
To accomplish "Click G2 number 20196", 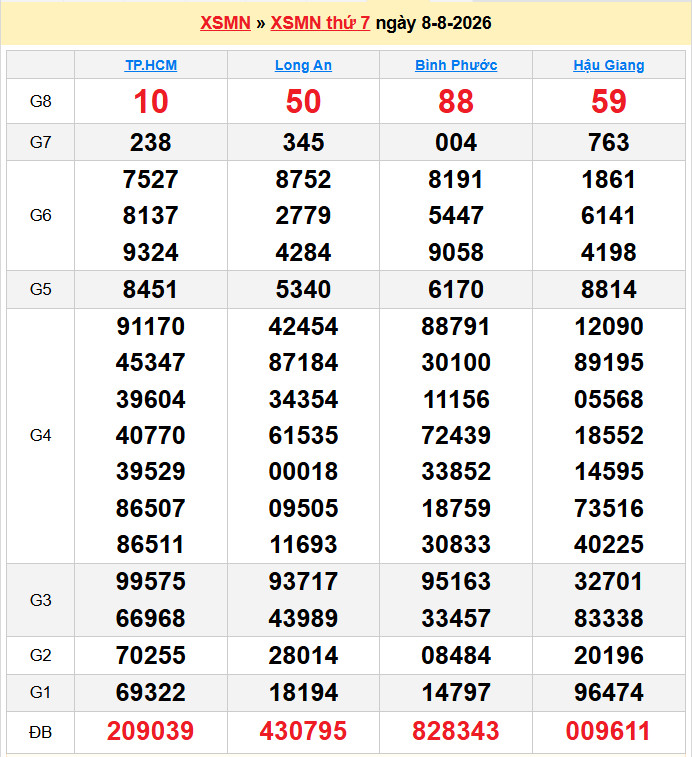I will (x=608, y=656).
